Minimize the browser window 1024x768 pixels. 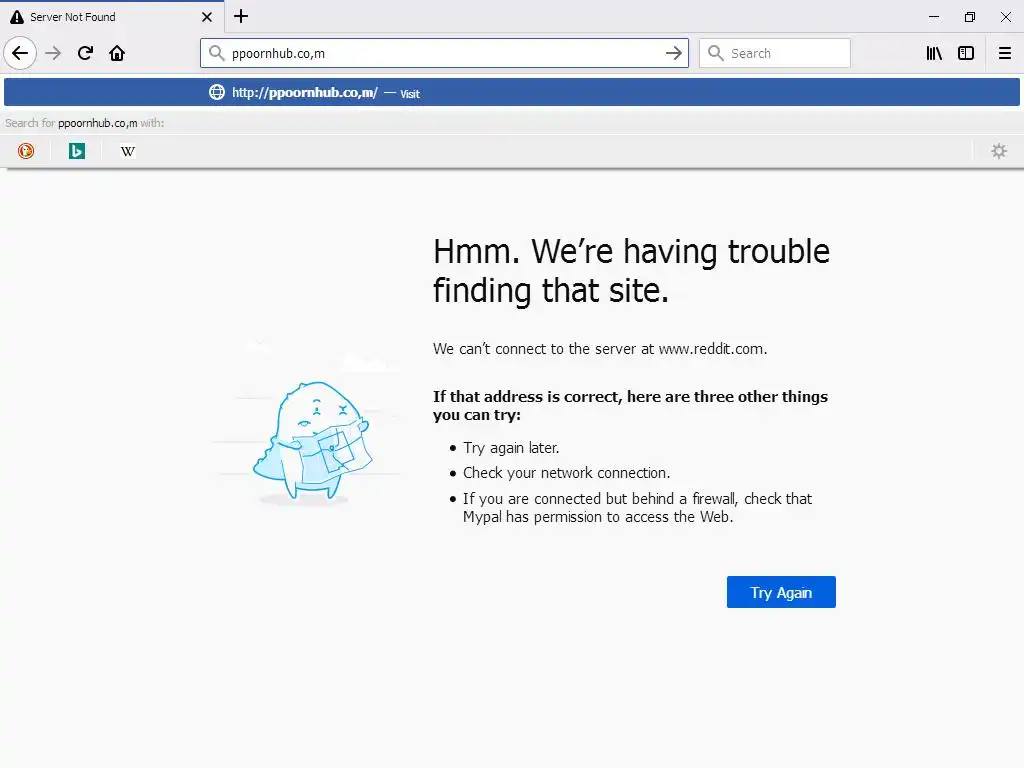(934, 17)
